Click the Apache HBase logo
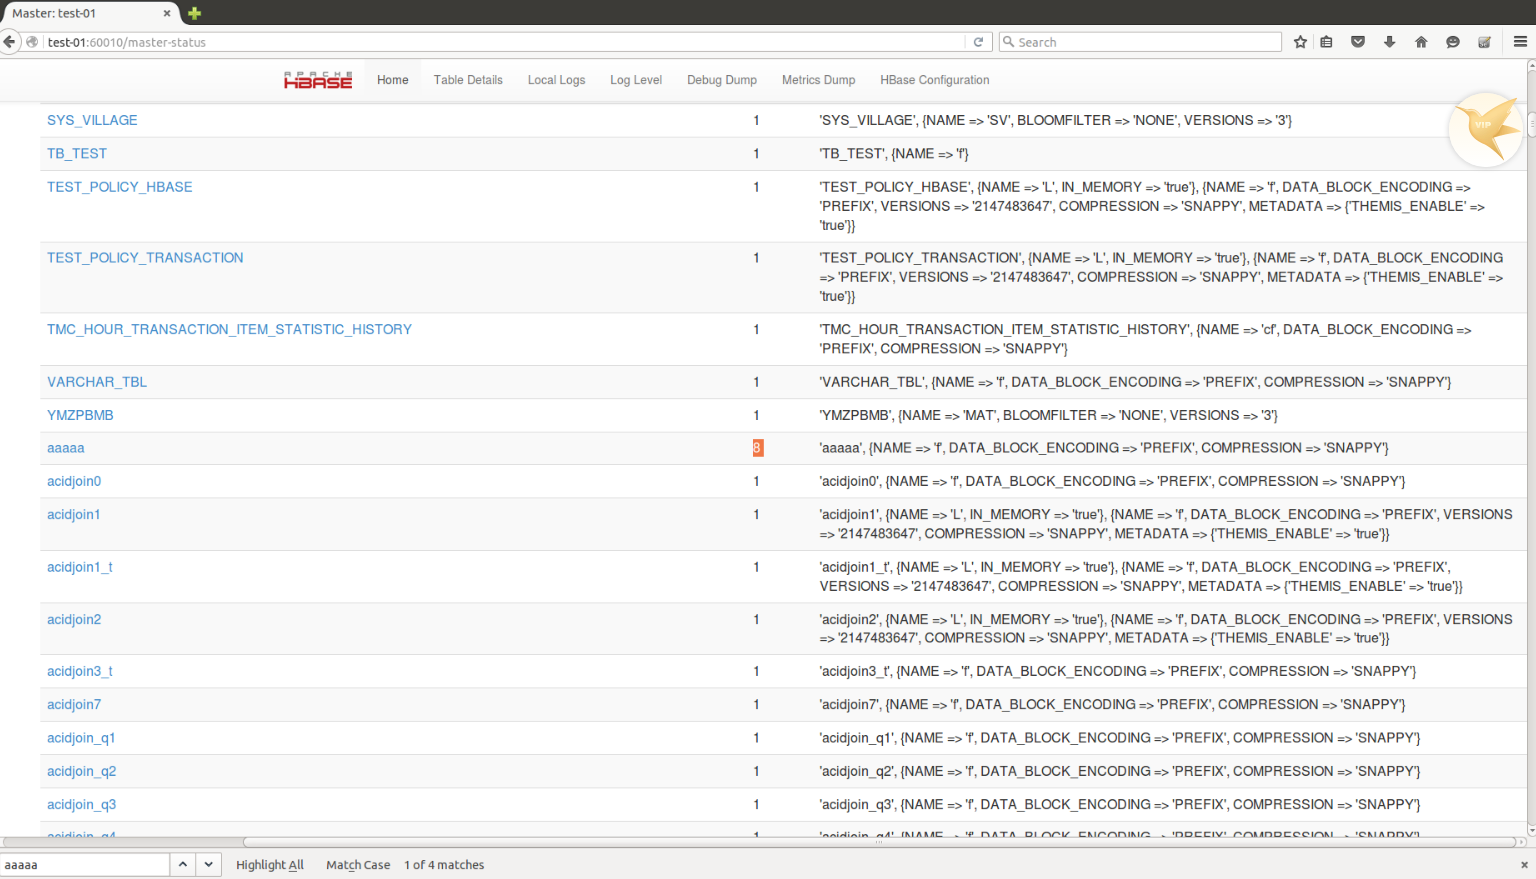The width and height of the screenshot is (1536, 879). pyautogui.click(x=318, y=80)
